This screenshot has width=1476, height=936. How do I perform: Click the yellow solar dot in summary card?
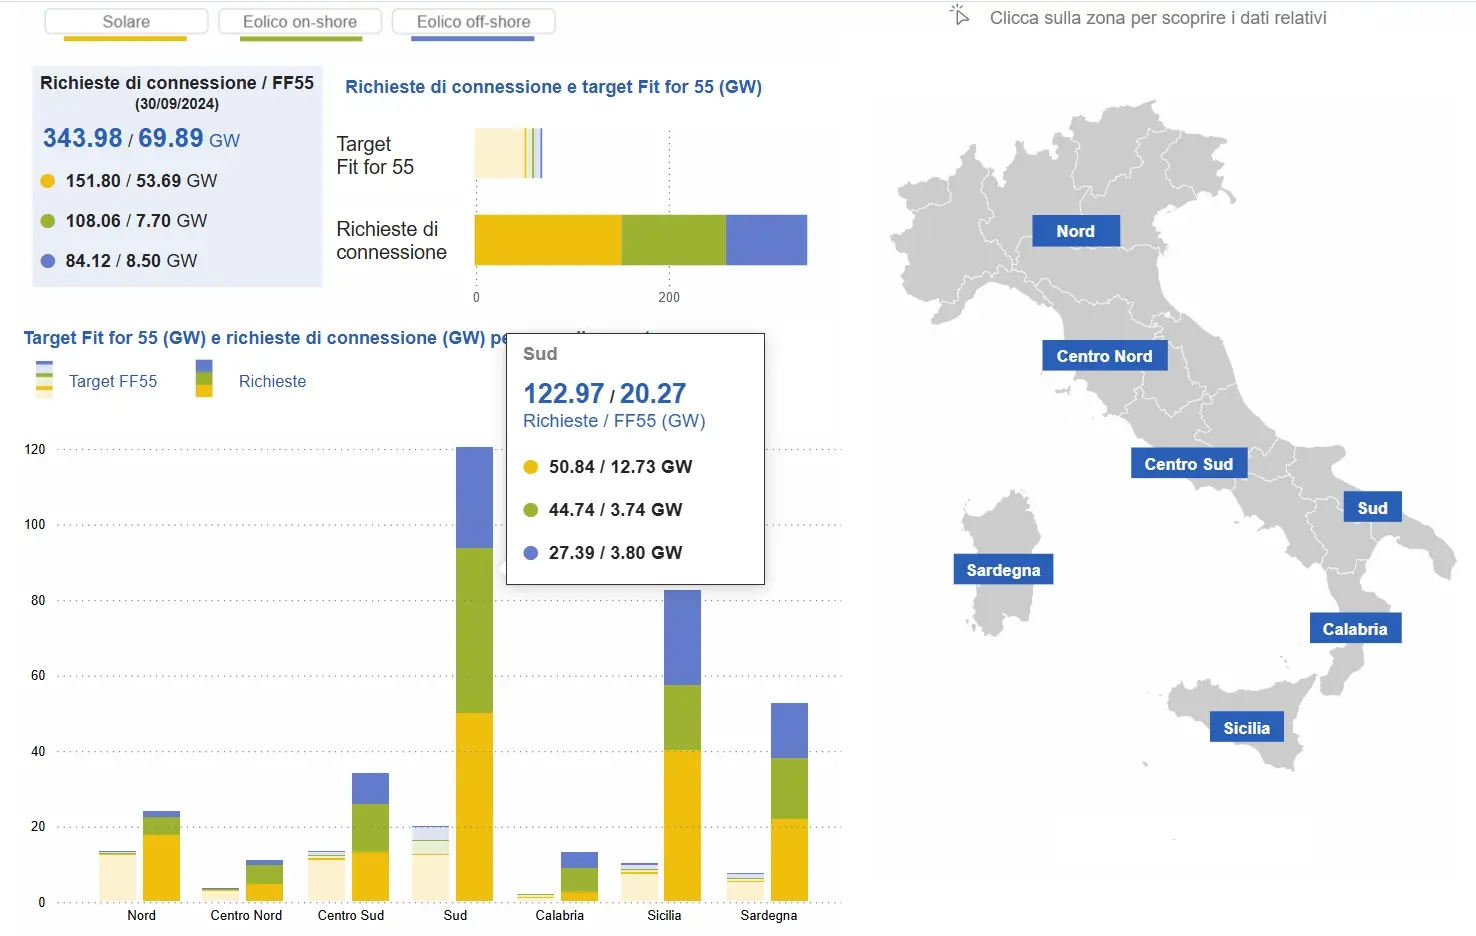tap(47, 181)
